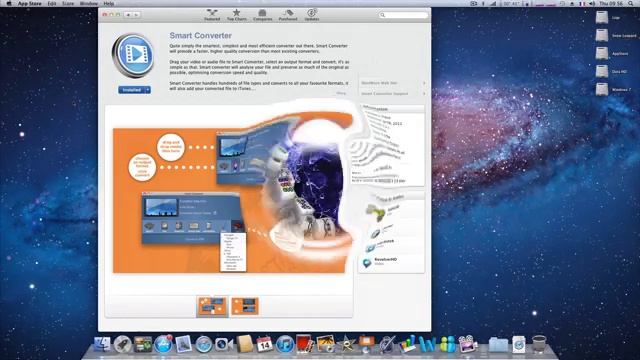Image resolution: width=640 pixels, height=360 pixels.
Task: Open iTunes in the Dock
Action: [285, 344]
